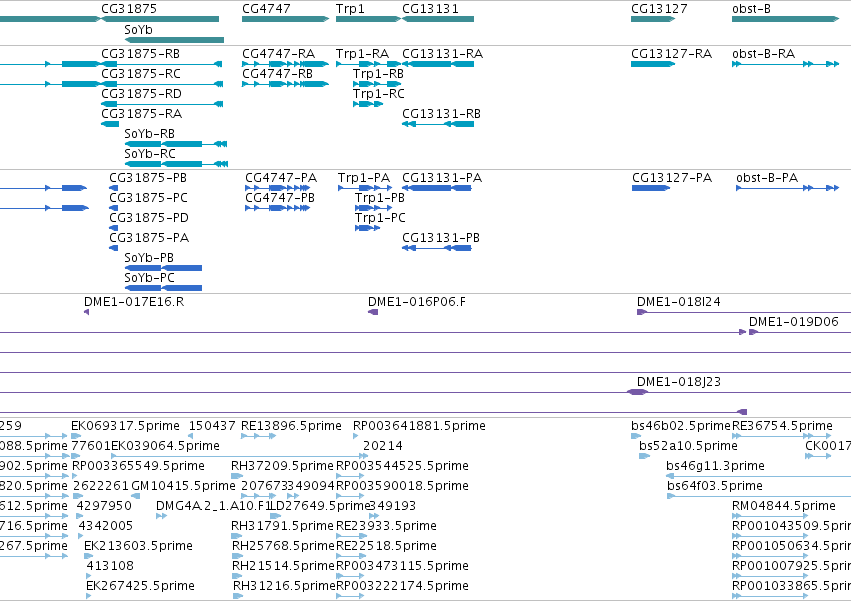This screenshot has width=851, height=601.
Task: Click EST RH37209.5prime
Action: pos(237,476)
